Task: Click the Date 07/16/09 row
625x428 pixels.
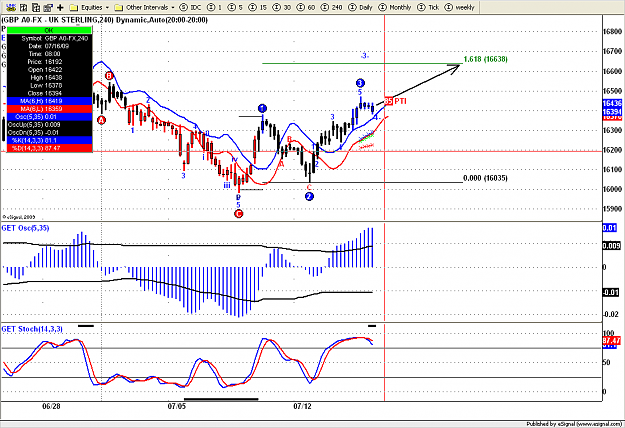Action: pos(49,46)
